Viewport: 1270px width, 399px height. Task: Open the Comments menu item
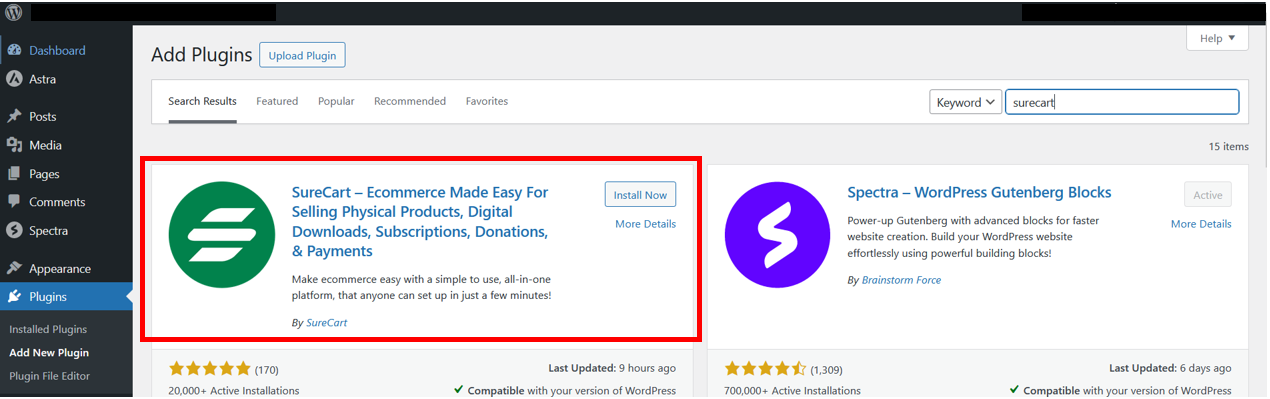click(66, 202)
